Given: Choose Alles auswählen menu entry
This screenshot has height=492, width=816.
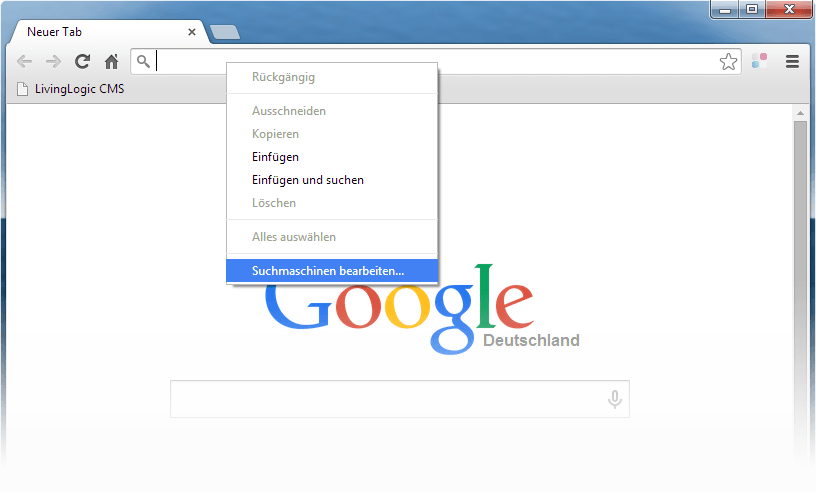Looking at the screenshot, I should coord(332,237).
